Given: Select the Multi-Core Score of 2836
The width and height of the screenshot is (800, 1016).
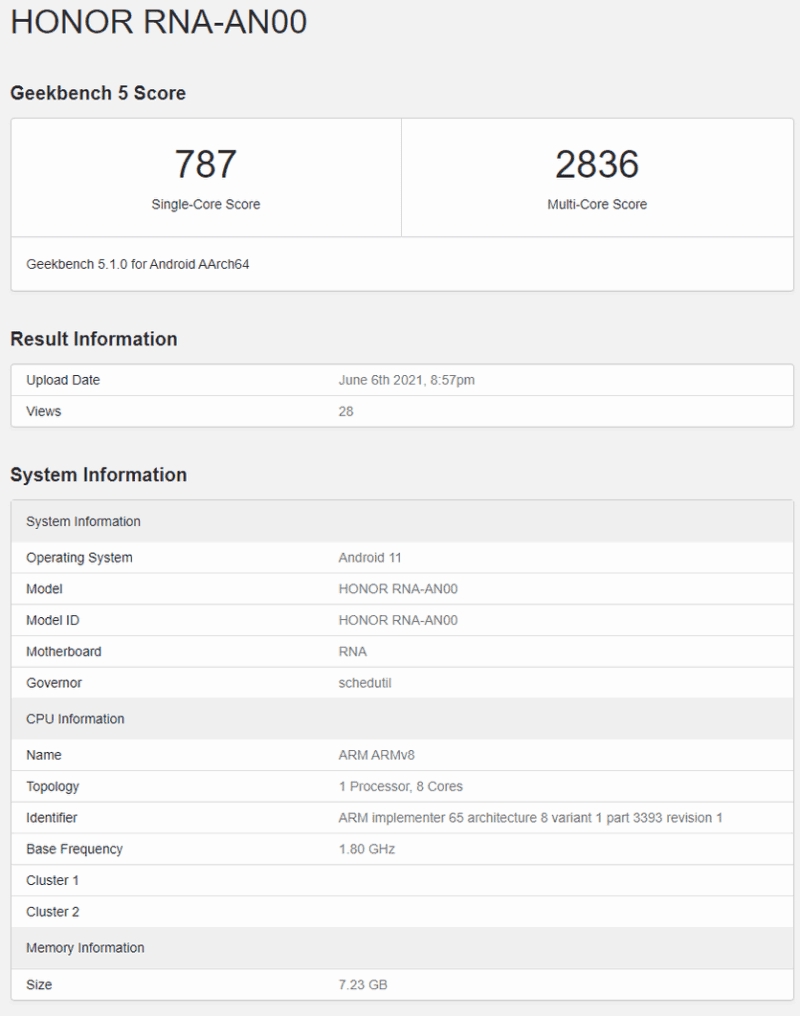Looking at the screenshot, I should click(x=597, y=160).
